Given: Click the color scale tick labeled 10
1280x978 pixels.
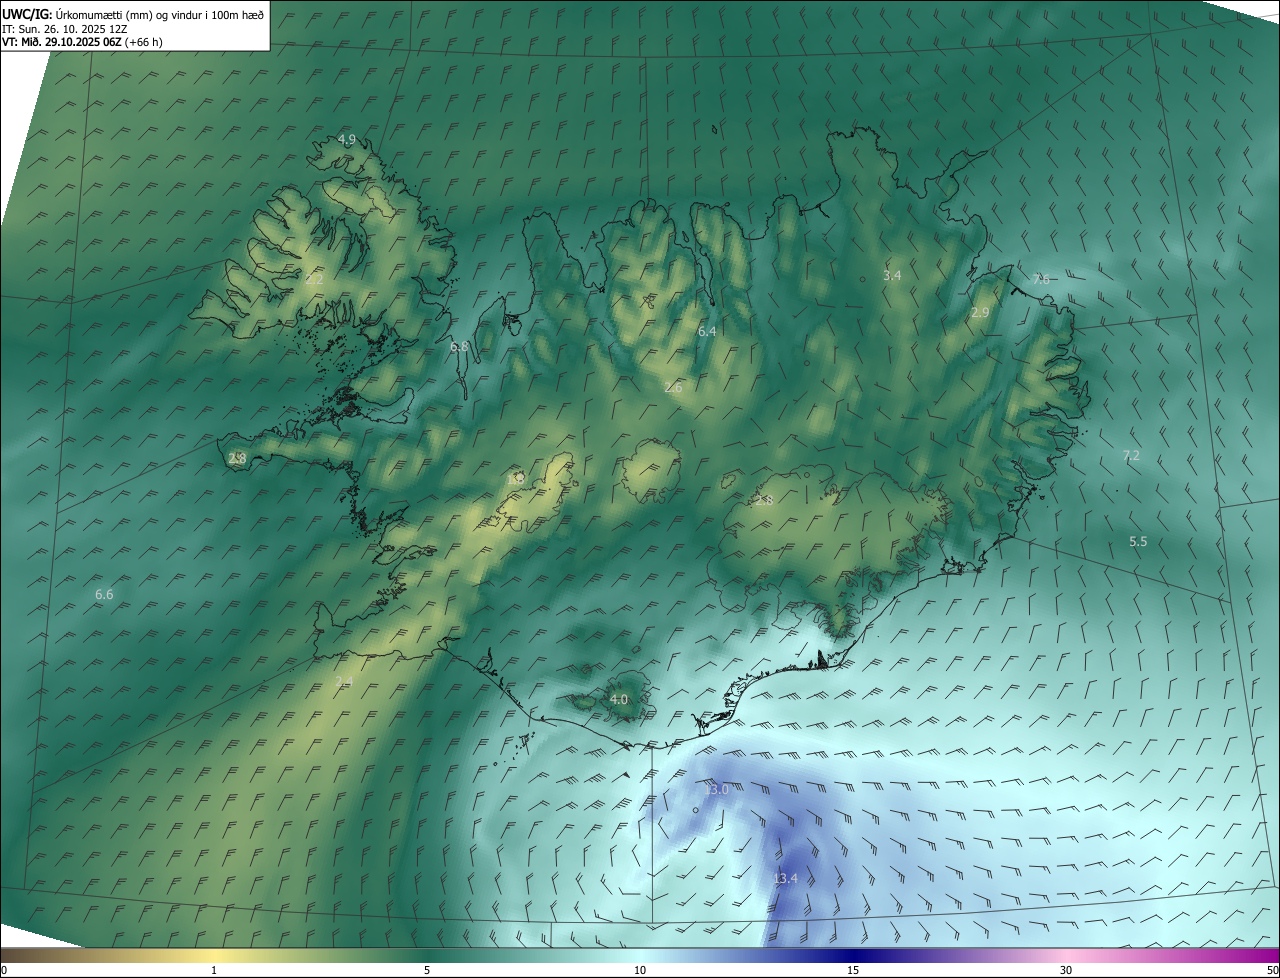Looking at the screenshot, I should (x=640, y=970).
